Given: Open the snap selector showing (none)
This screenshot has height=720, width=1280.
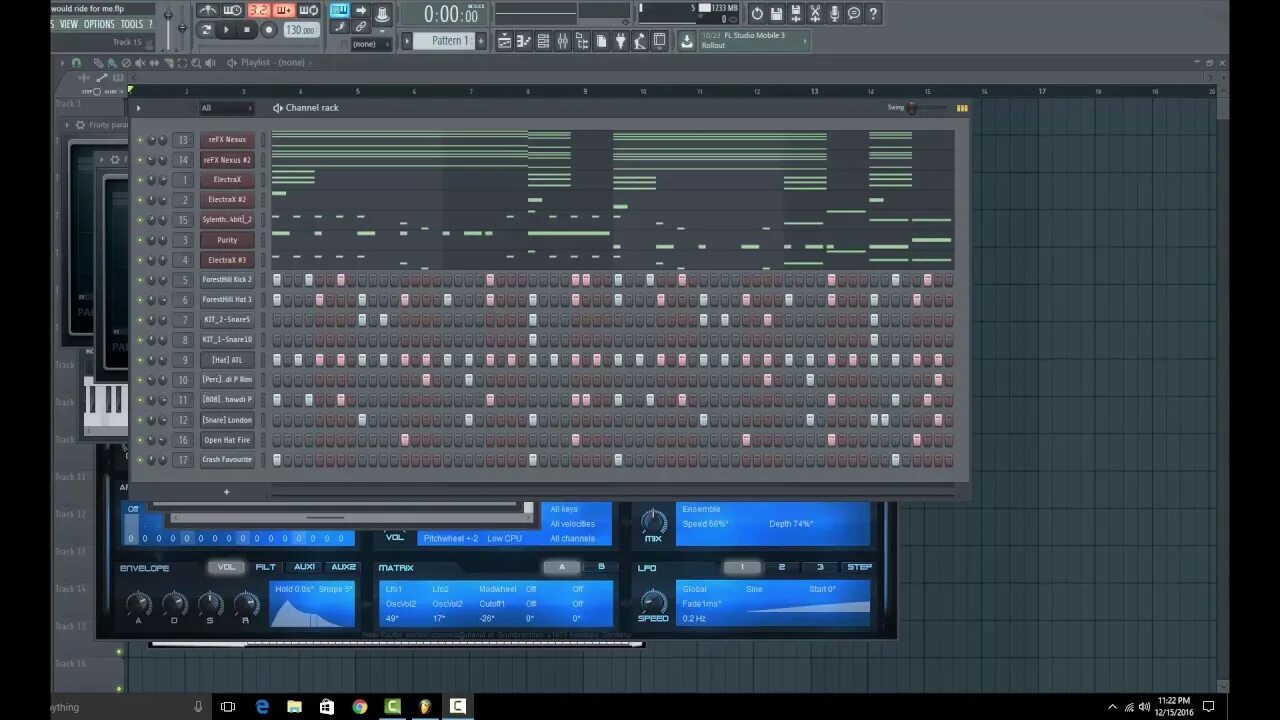Looking at the screenshot, I should coord(369,44).
